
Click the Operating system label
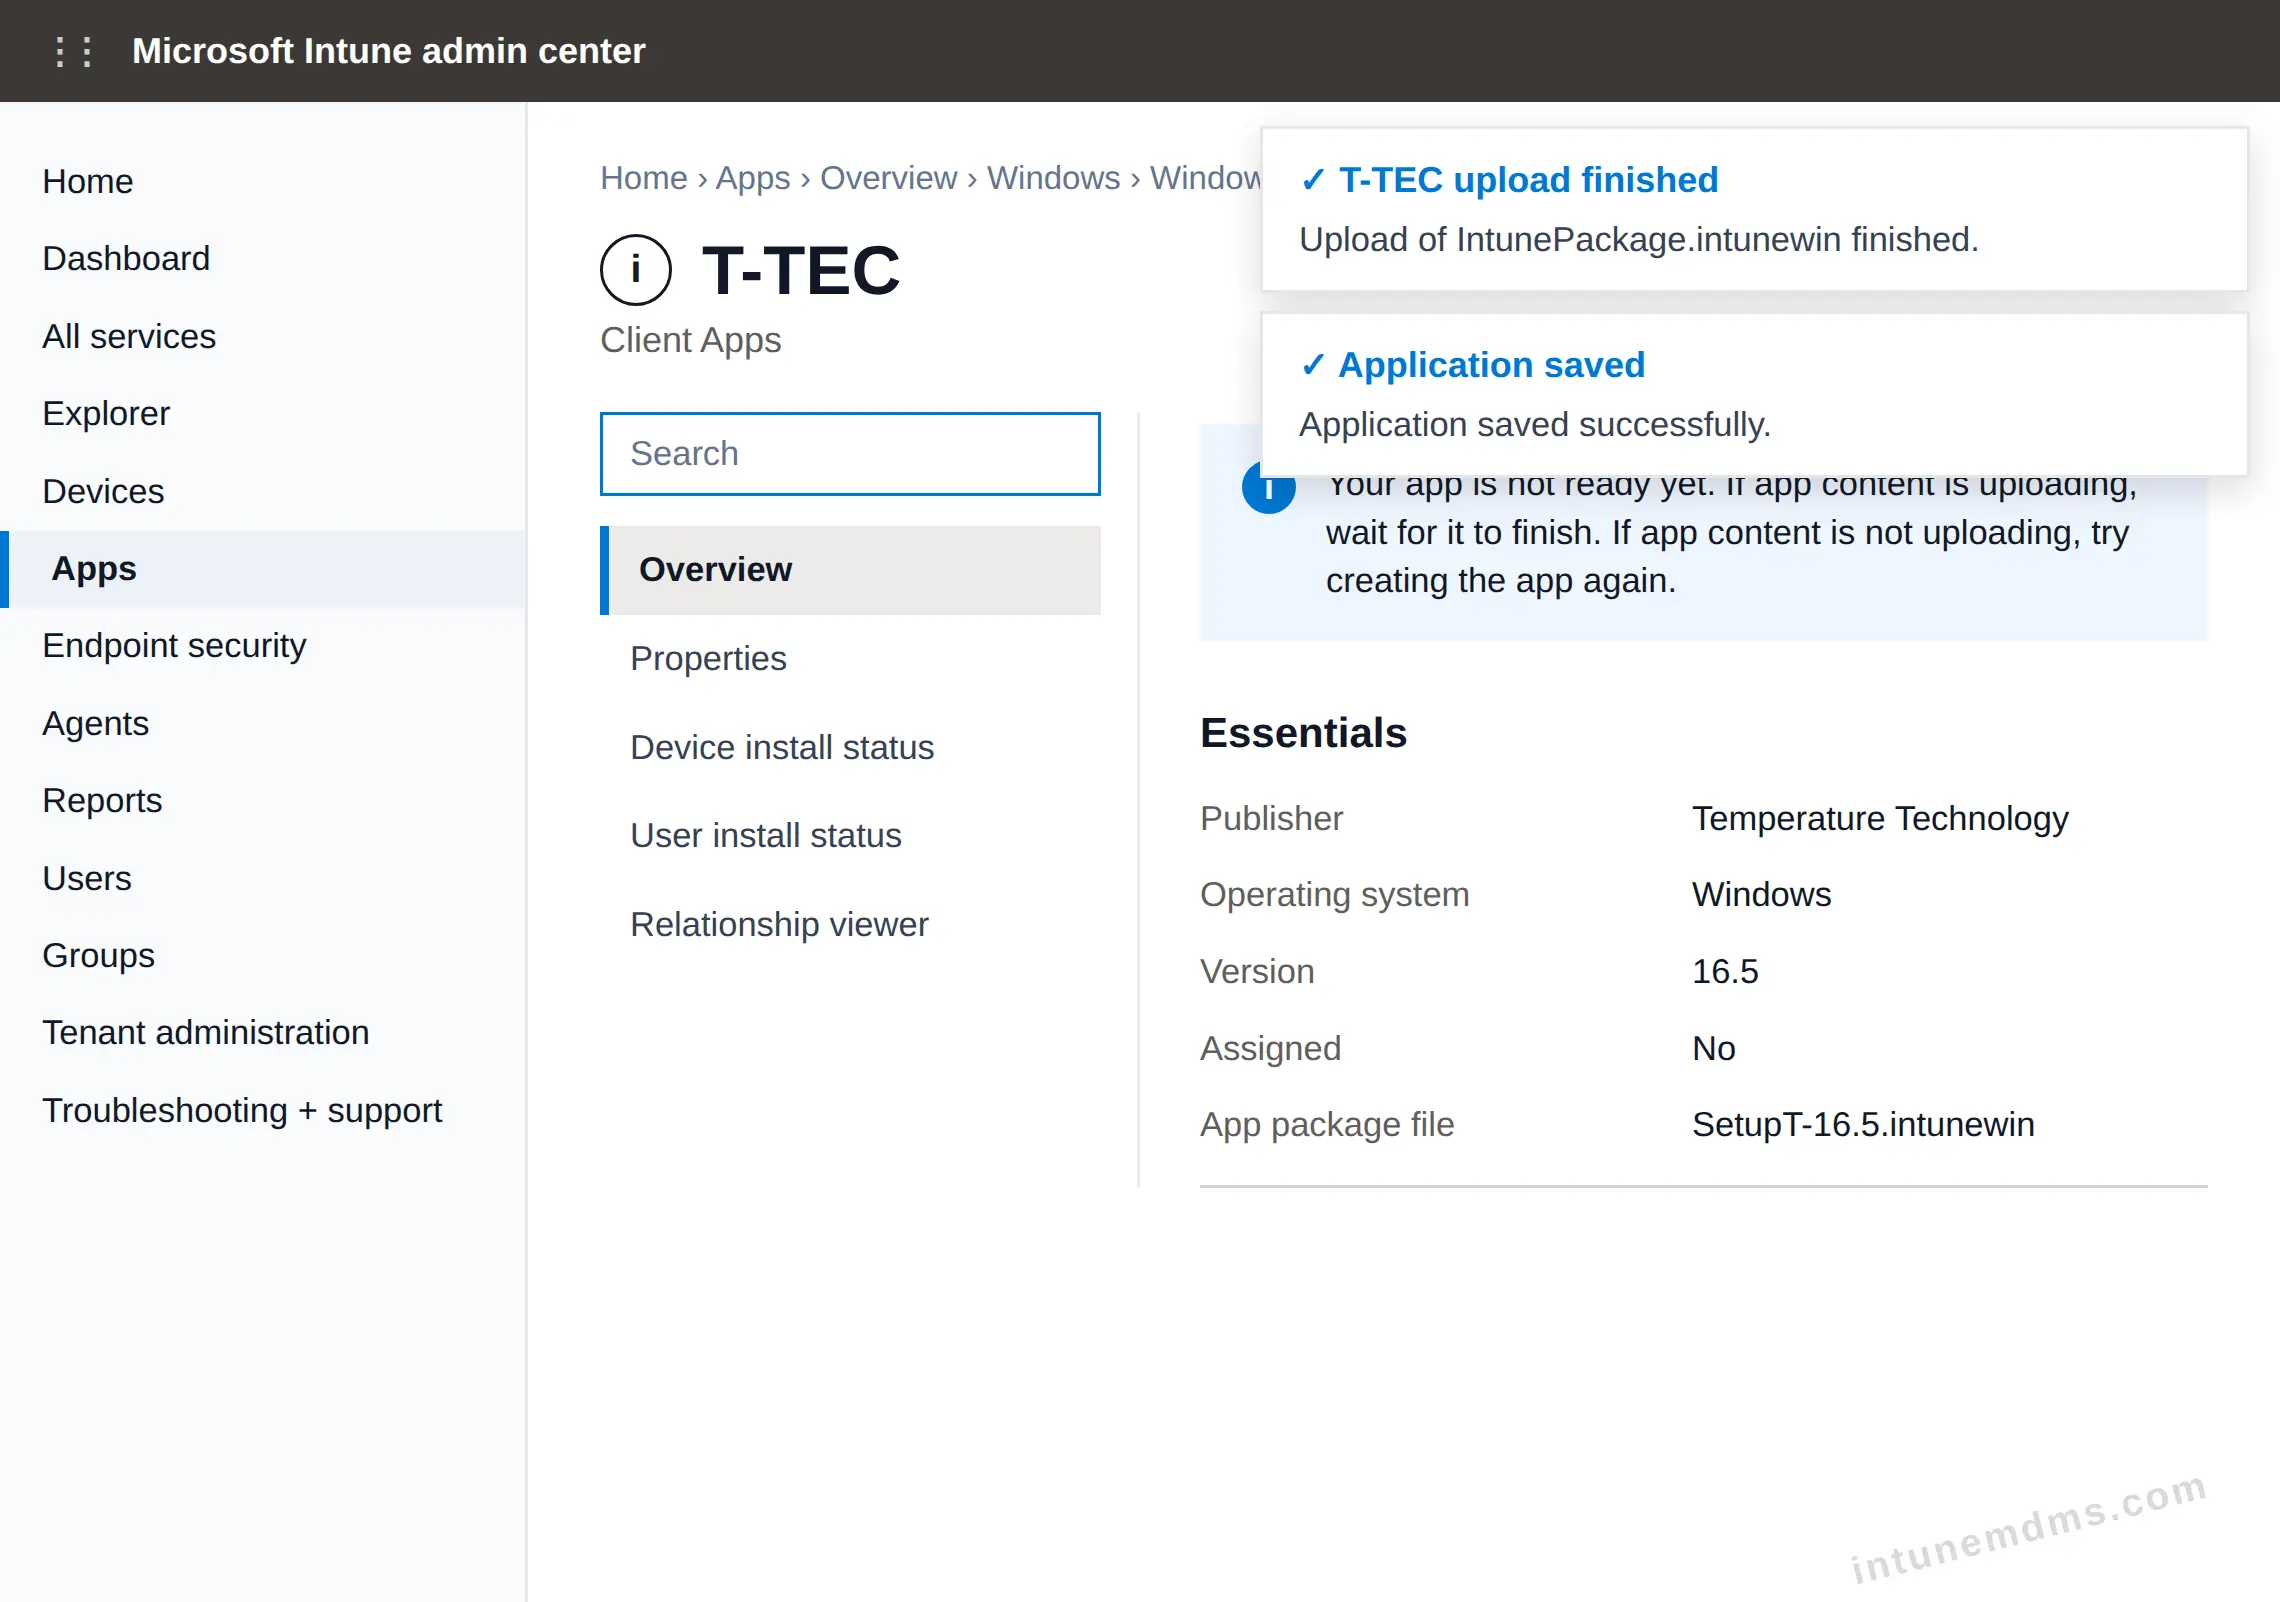click(1335, 895)
